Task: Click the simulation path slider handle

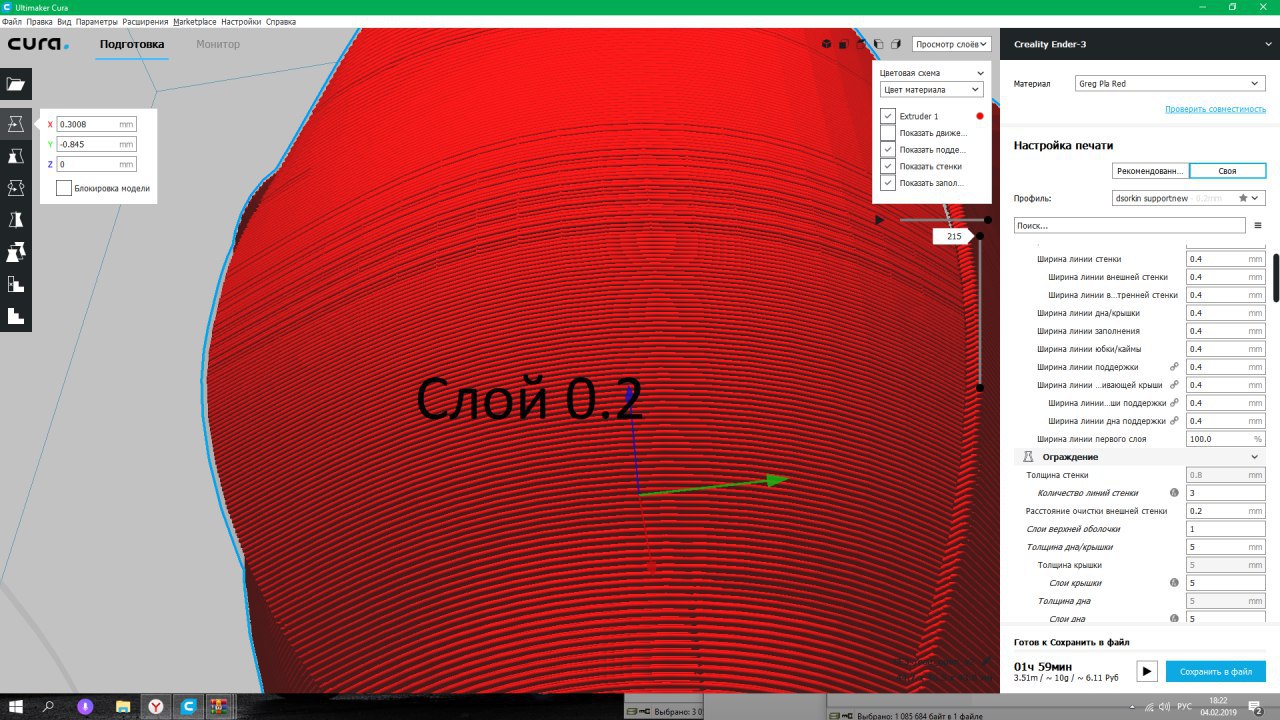Action: pos(988,219)
